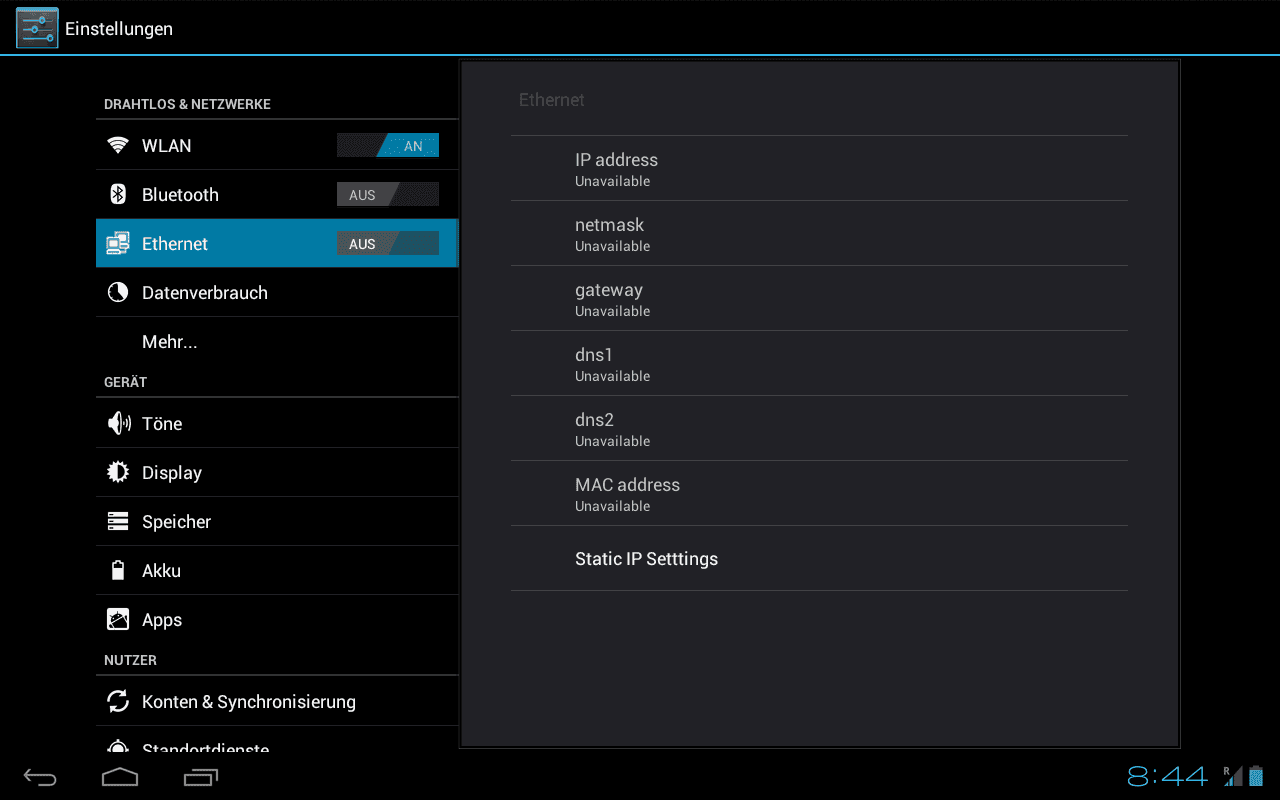Click the battery status icon
This screenshot has width=1280, height=800.
(x=1256, y=776)
